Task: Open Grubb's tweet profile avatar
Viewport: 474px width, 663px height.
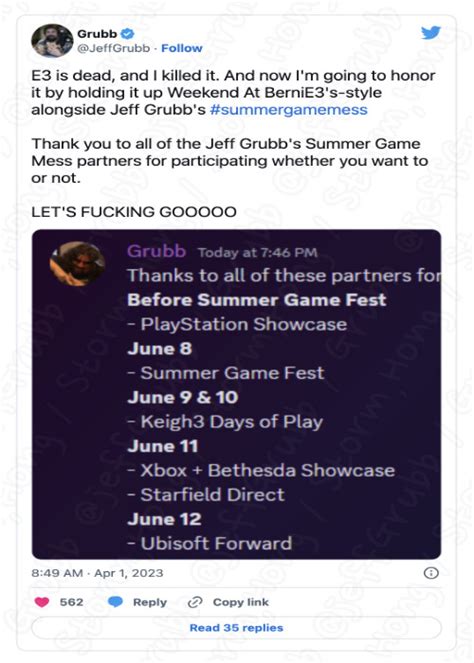Action: (x=52, y=40)
